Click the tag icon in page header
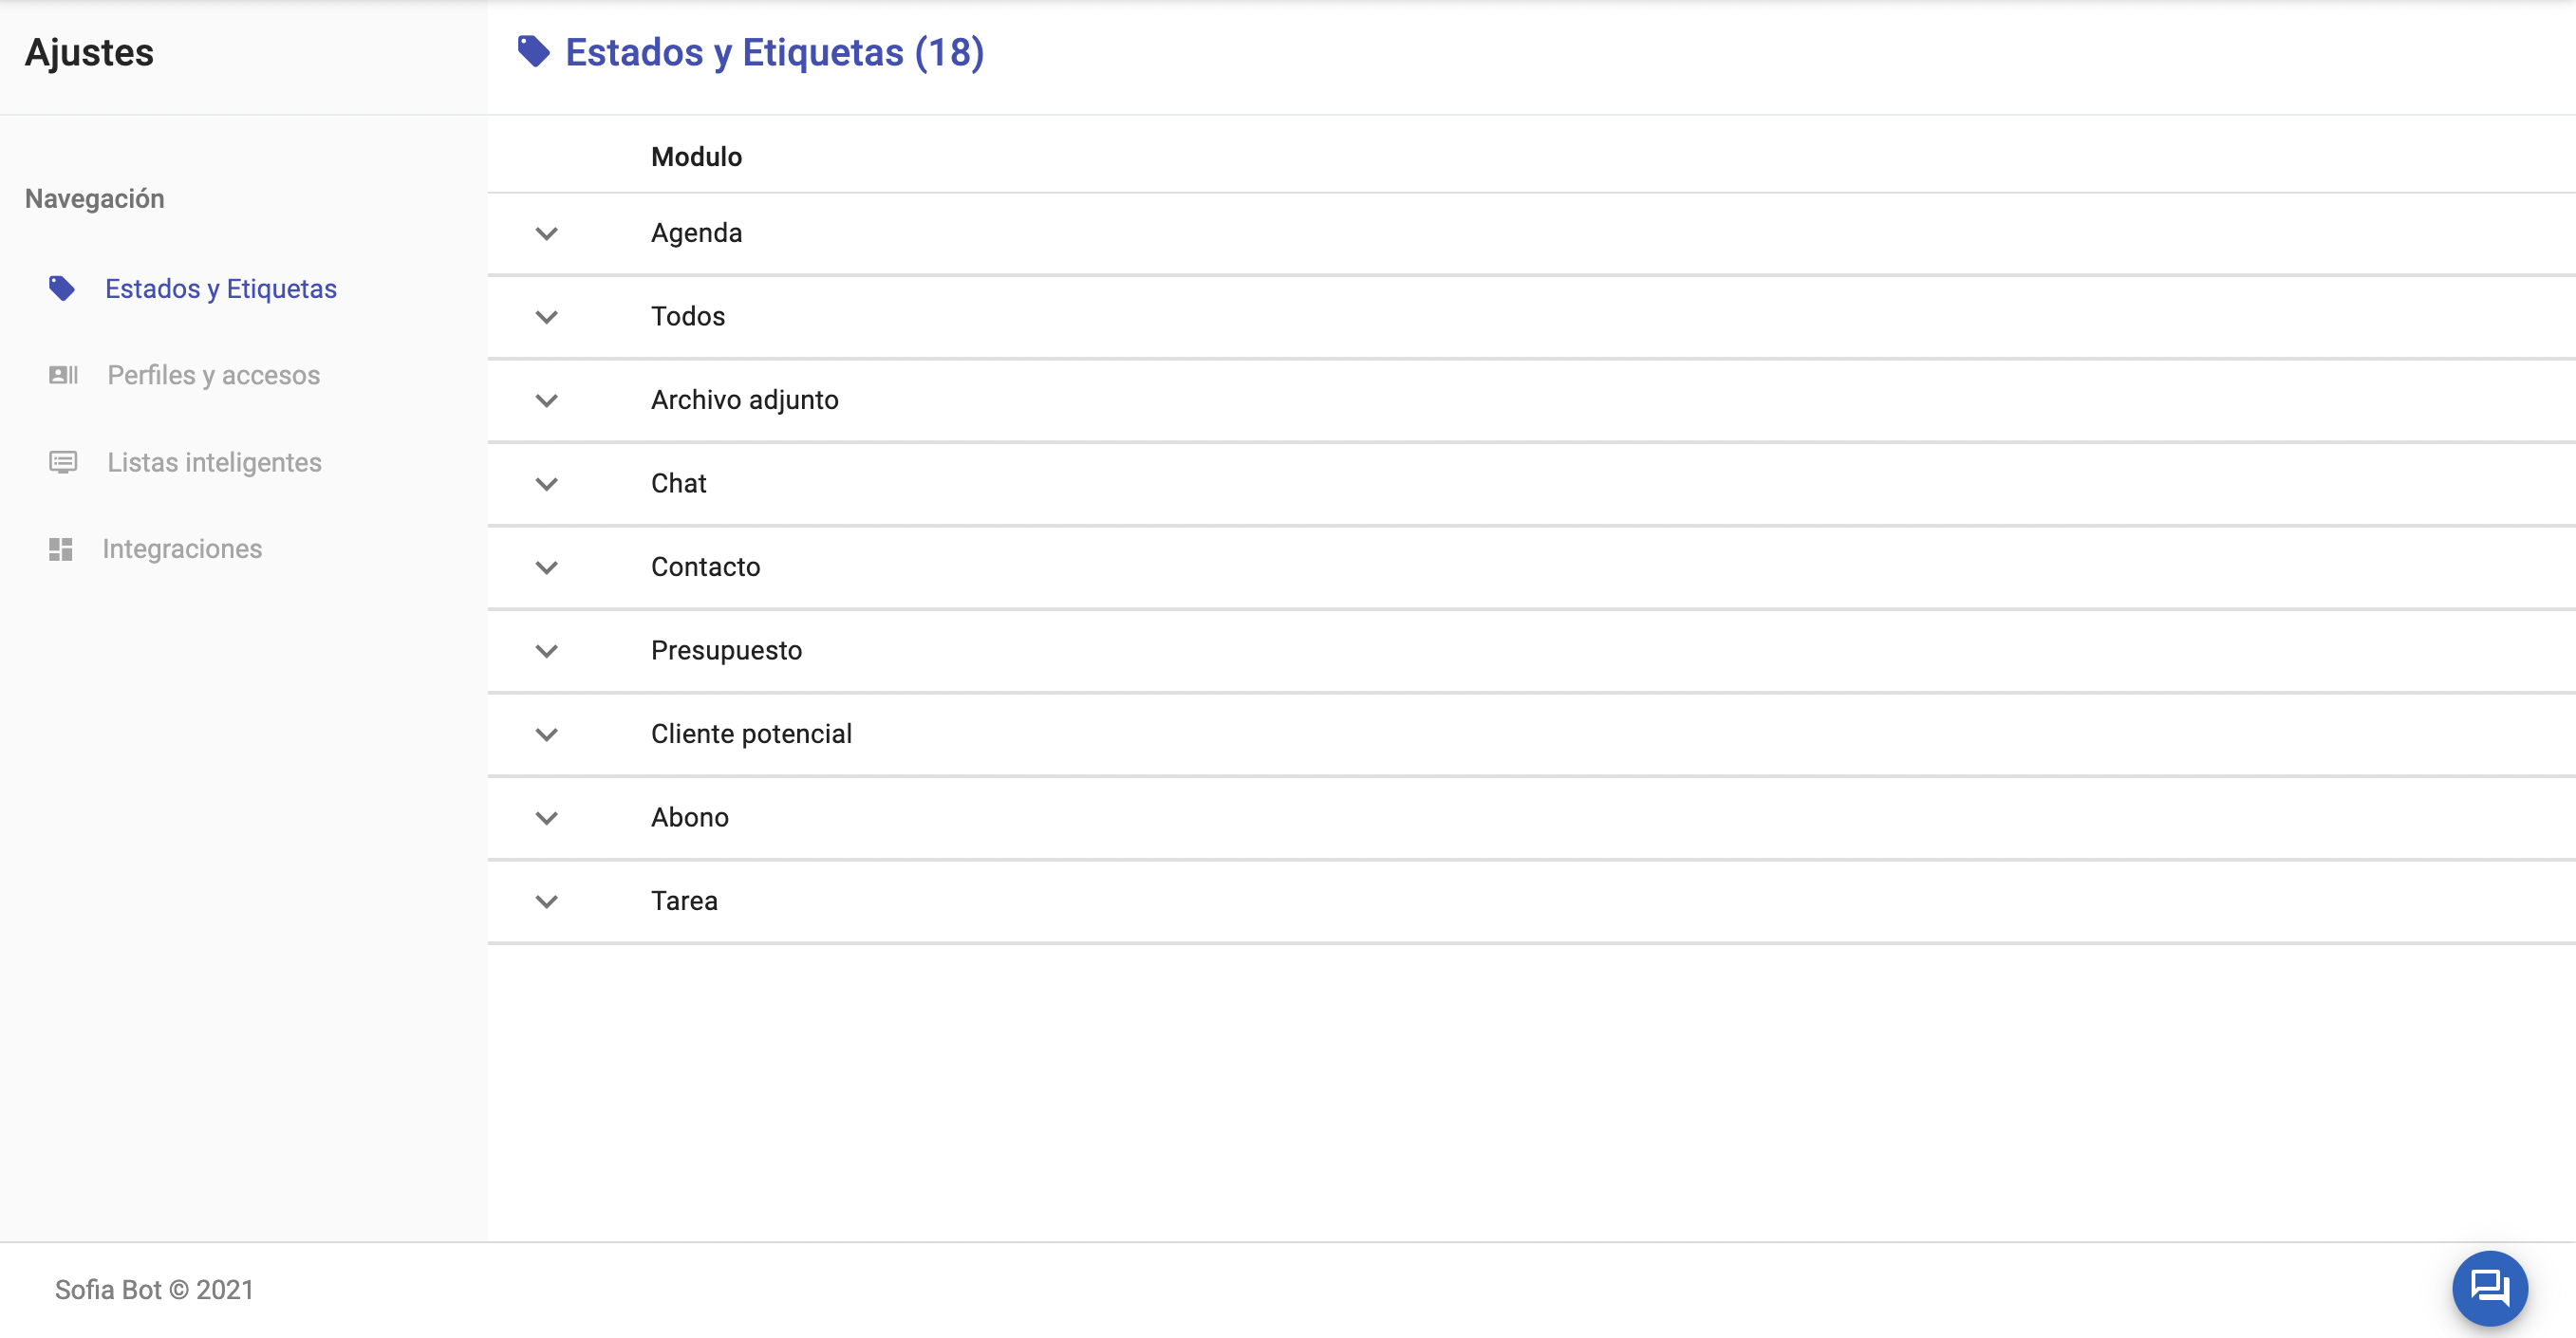Screen dimensions: 2576x1338 tap(534, 52)
